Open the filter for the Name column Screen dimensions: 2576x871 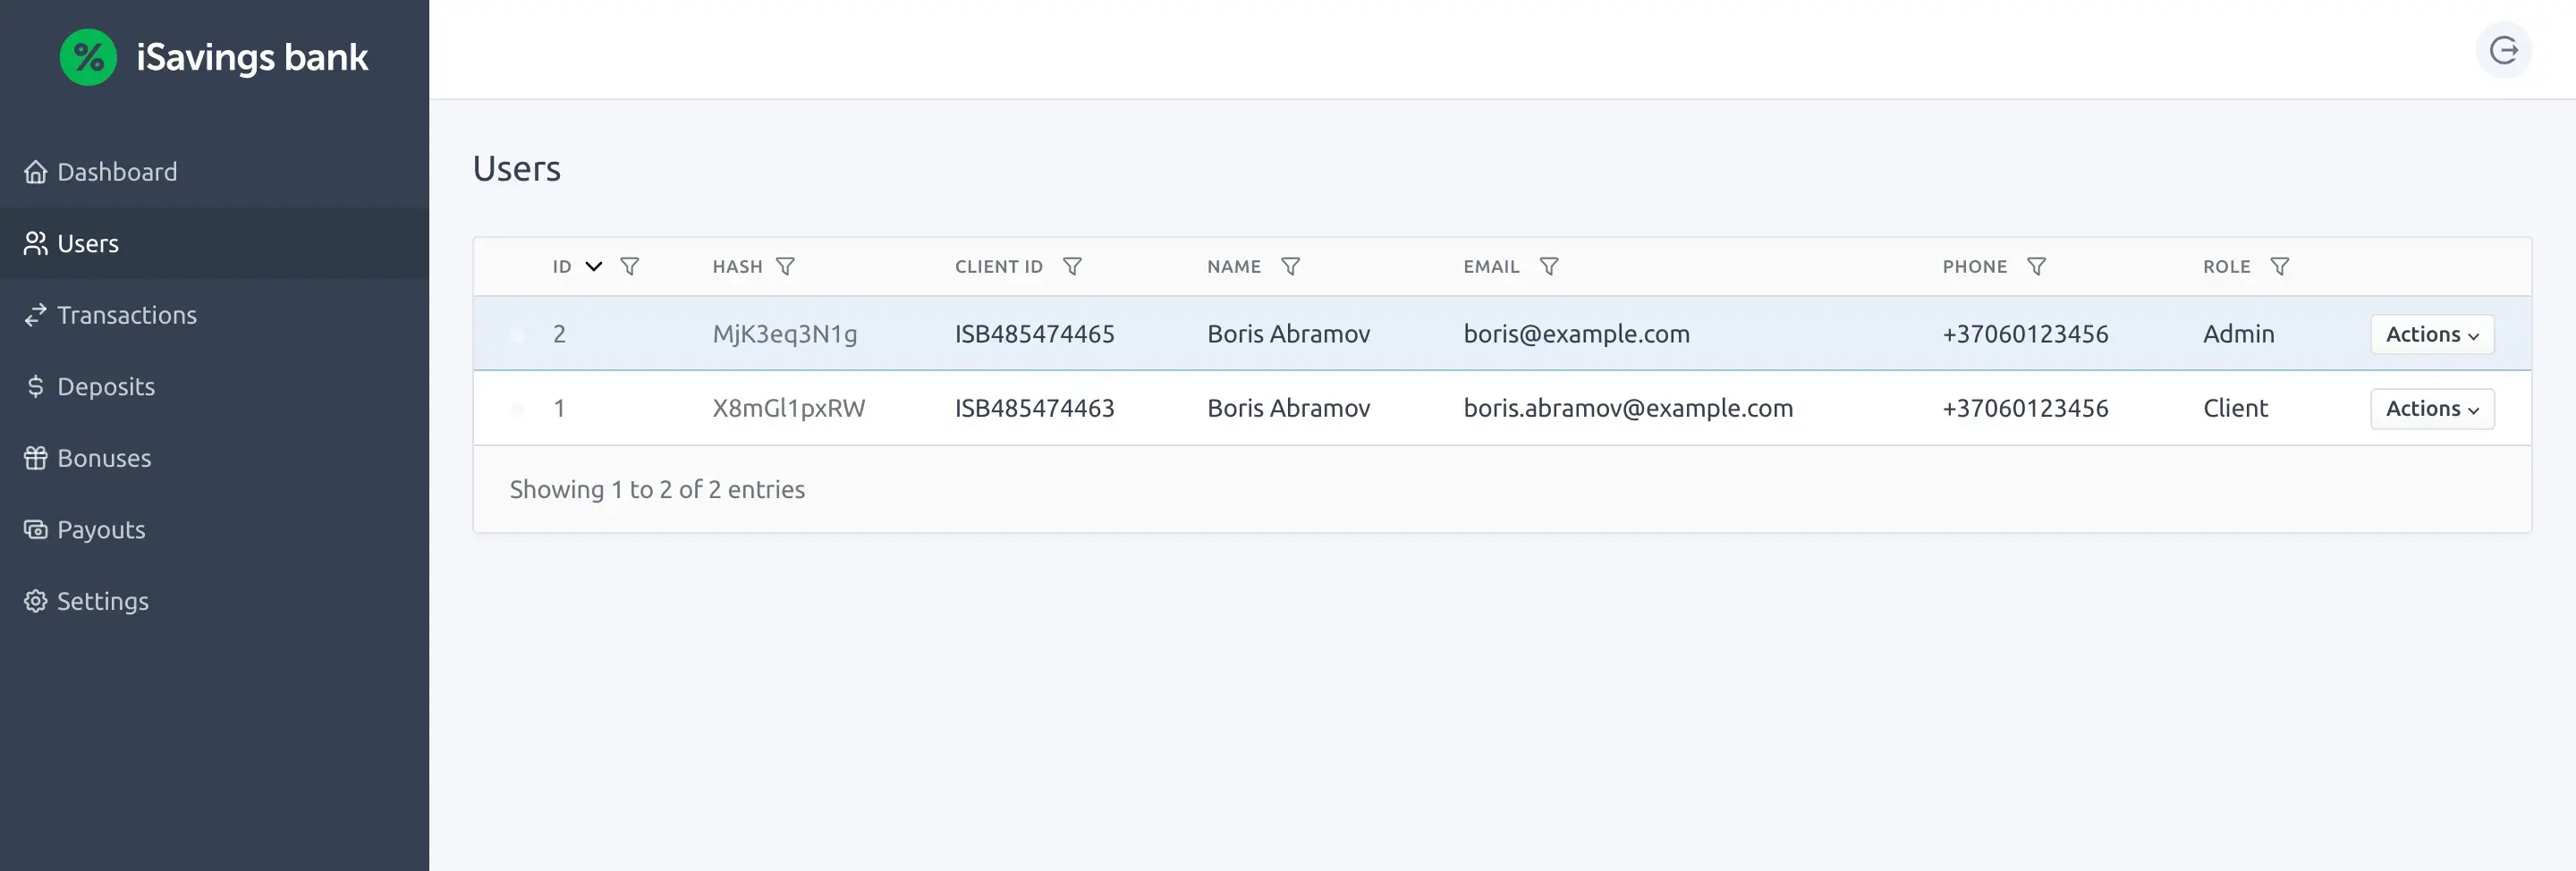tap(1290, 266)
